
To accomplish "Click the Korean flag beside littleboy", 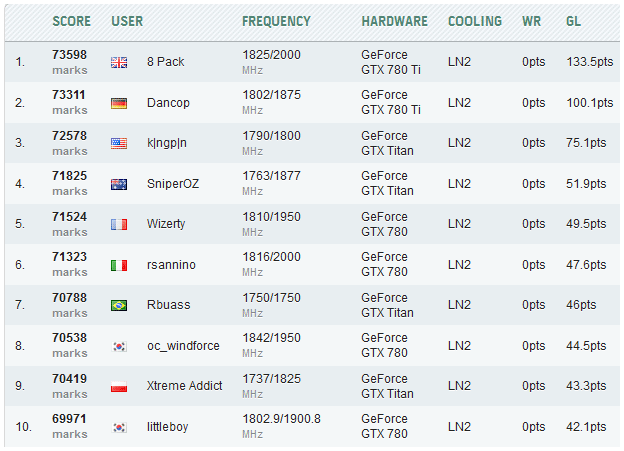I will 119,427.
